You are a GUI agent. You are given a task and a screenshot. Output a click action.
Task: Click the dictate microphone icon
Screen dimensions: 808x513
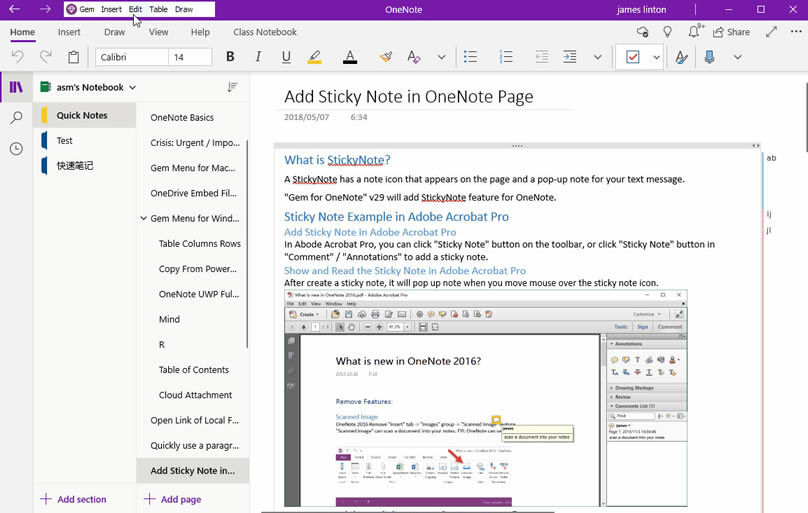click(x=709, y=57)
